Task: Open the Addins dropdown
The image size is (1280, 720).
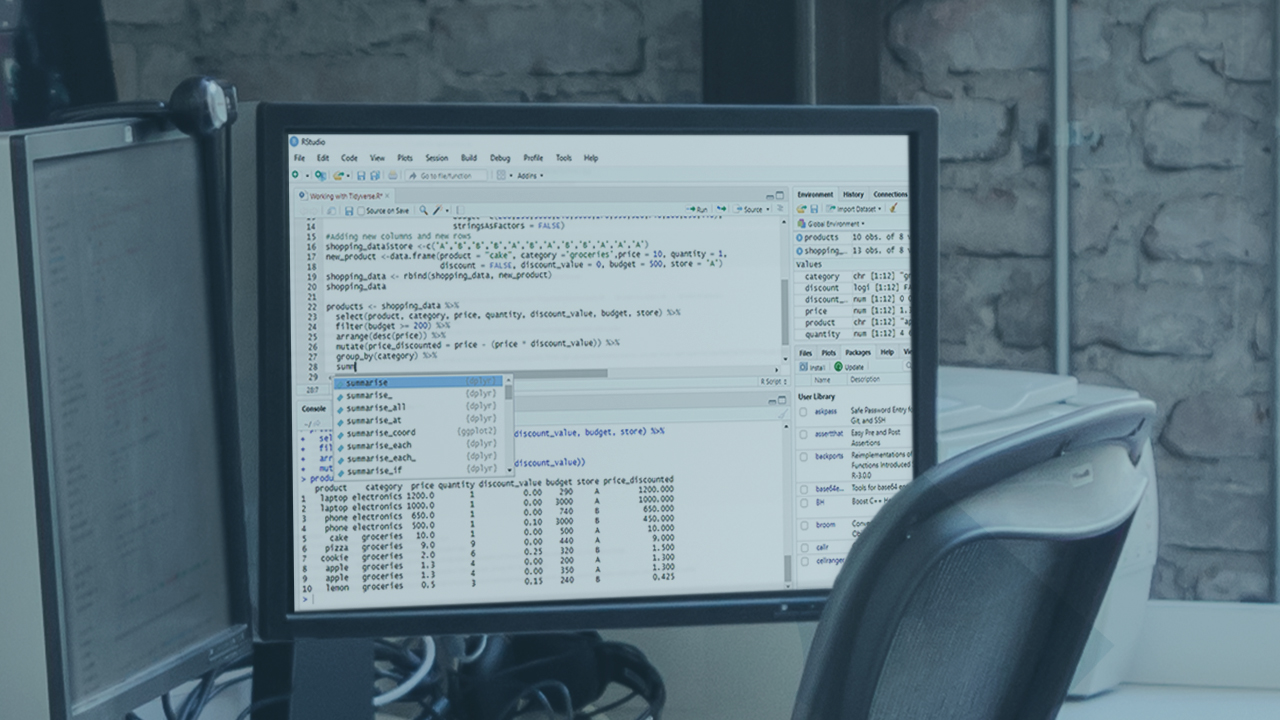Action: point(531,175)
